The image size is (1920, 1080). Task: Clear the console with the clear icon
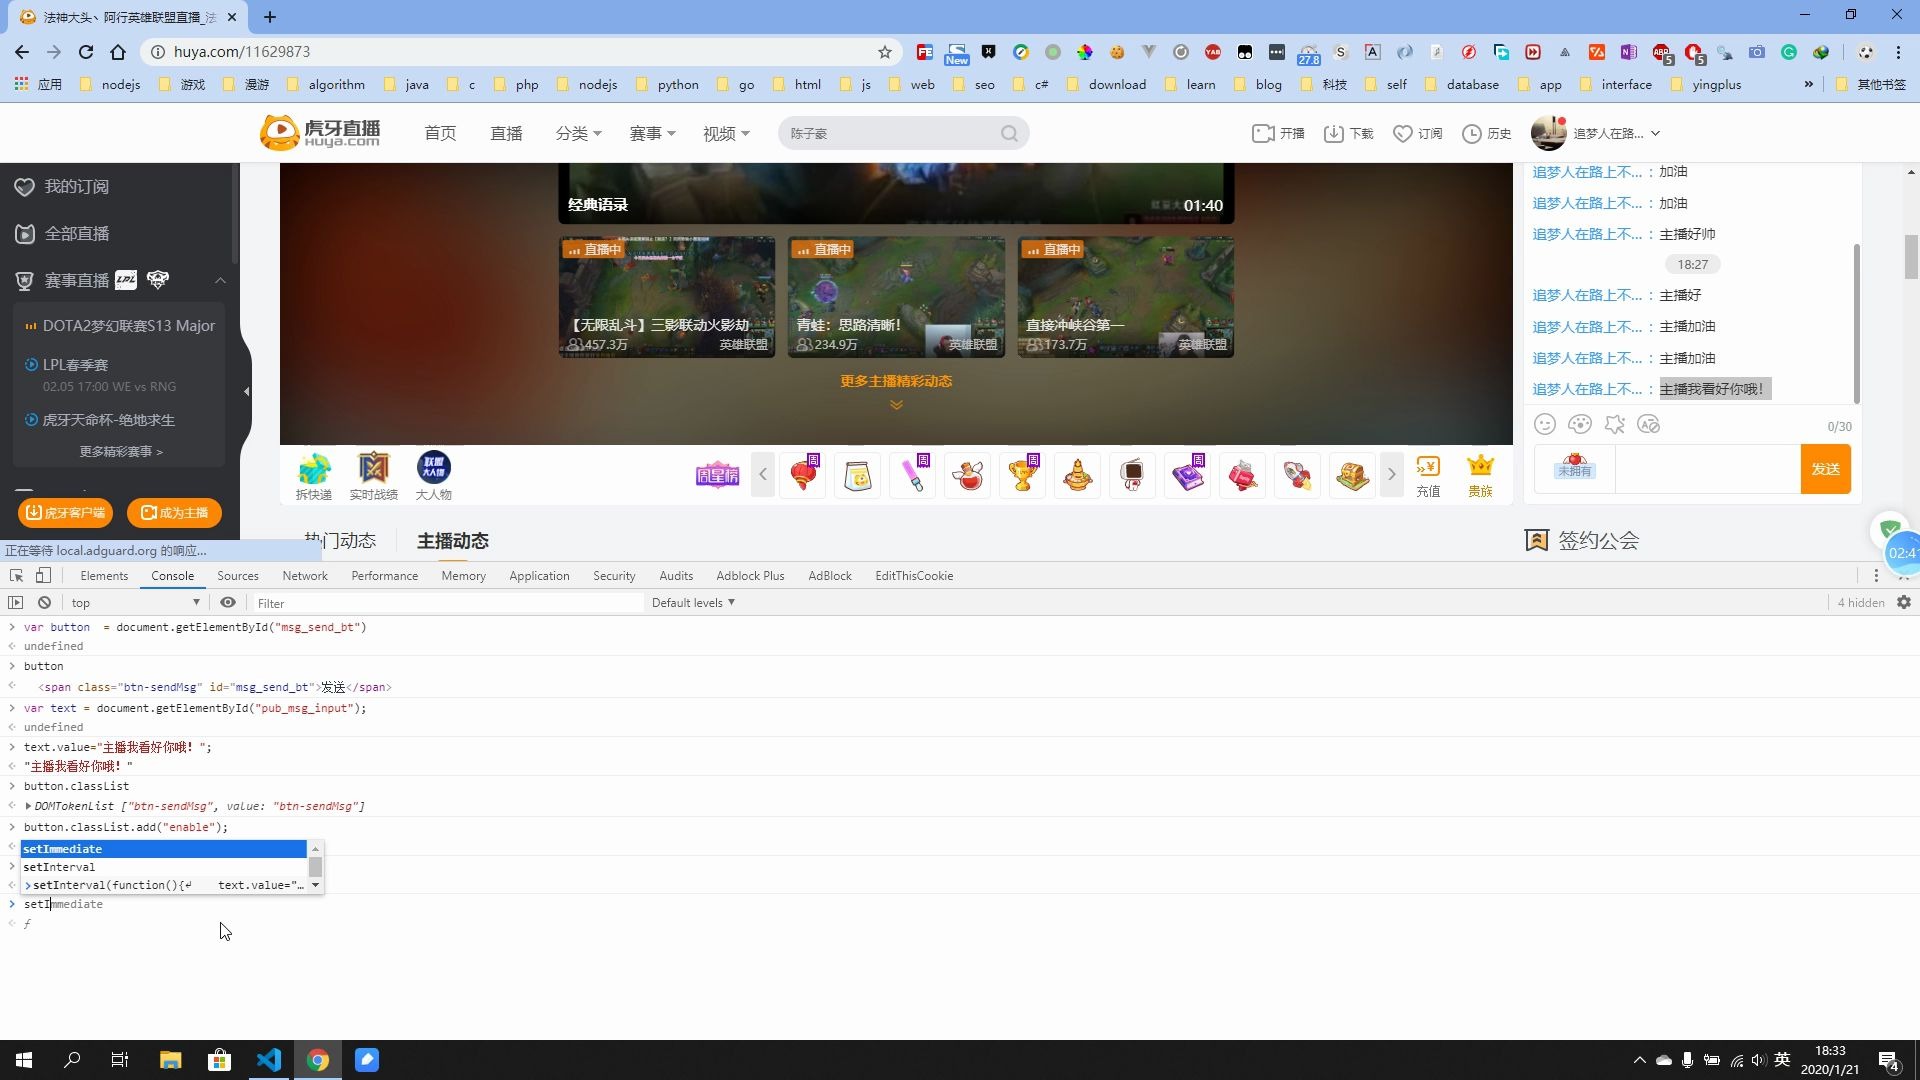[x=44, y=603]
